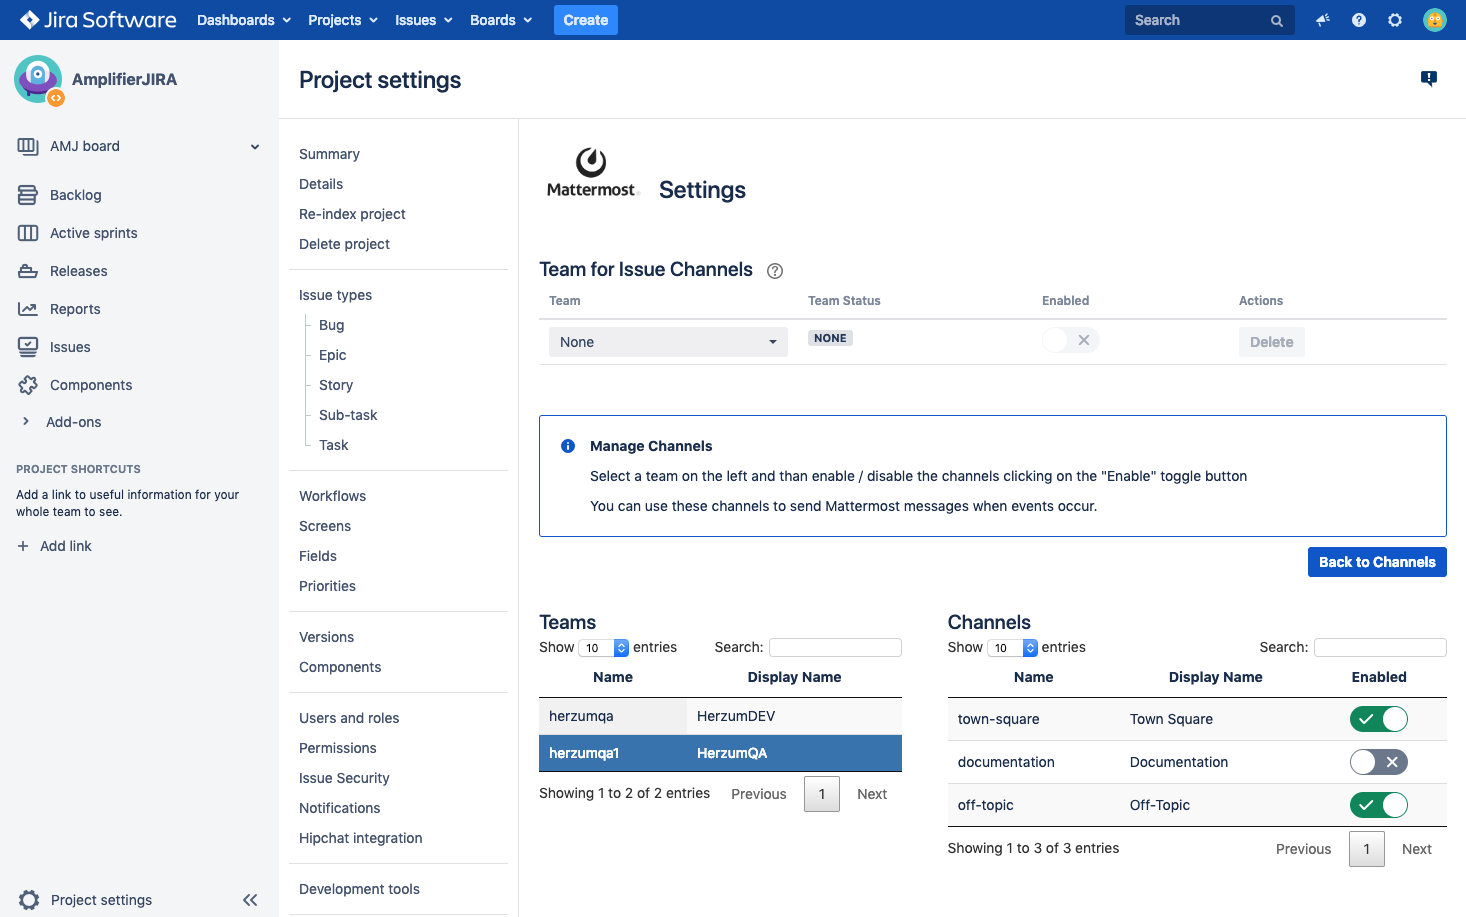Image resolution: width=1466 pixels, height=917 pixels.
Task: Select the Bug issue type
Action: (332, 325)
